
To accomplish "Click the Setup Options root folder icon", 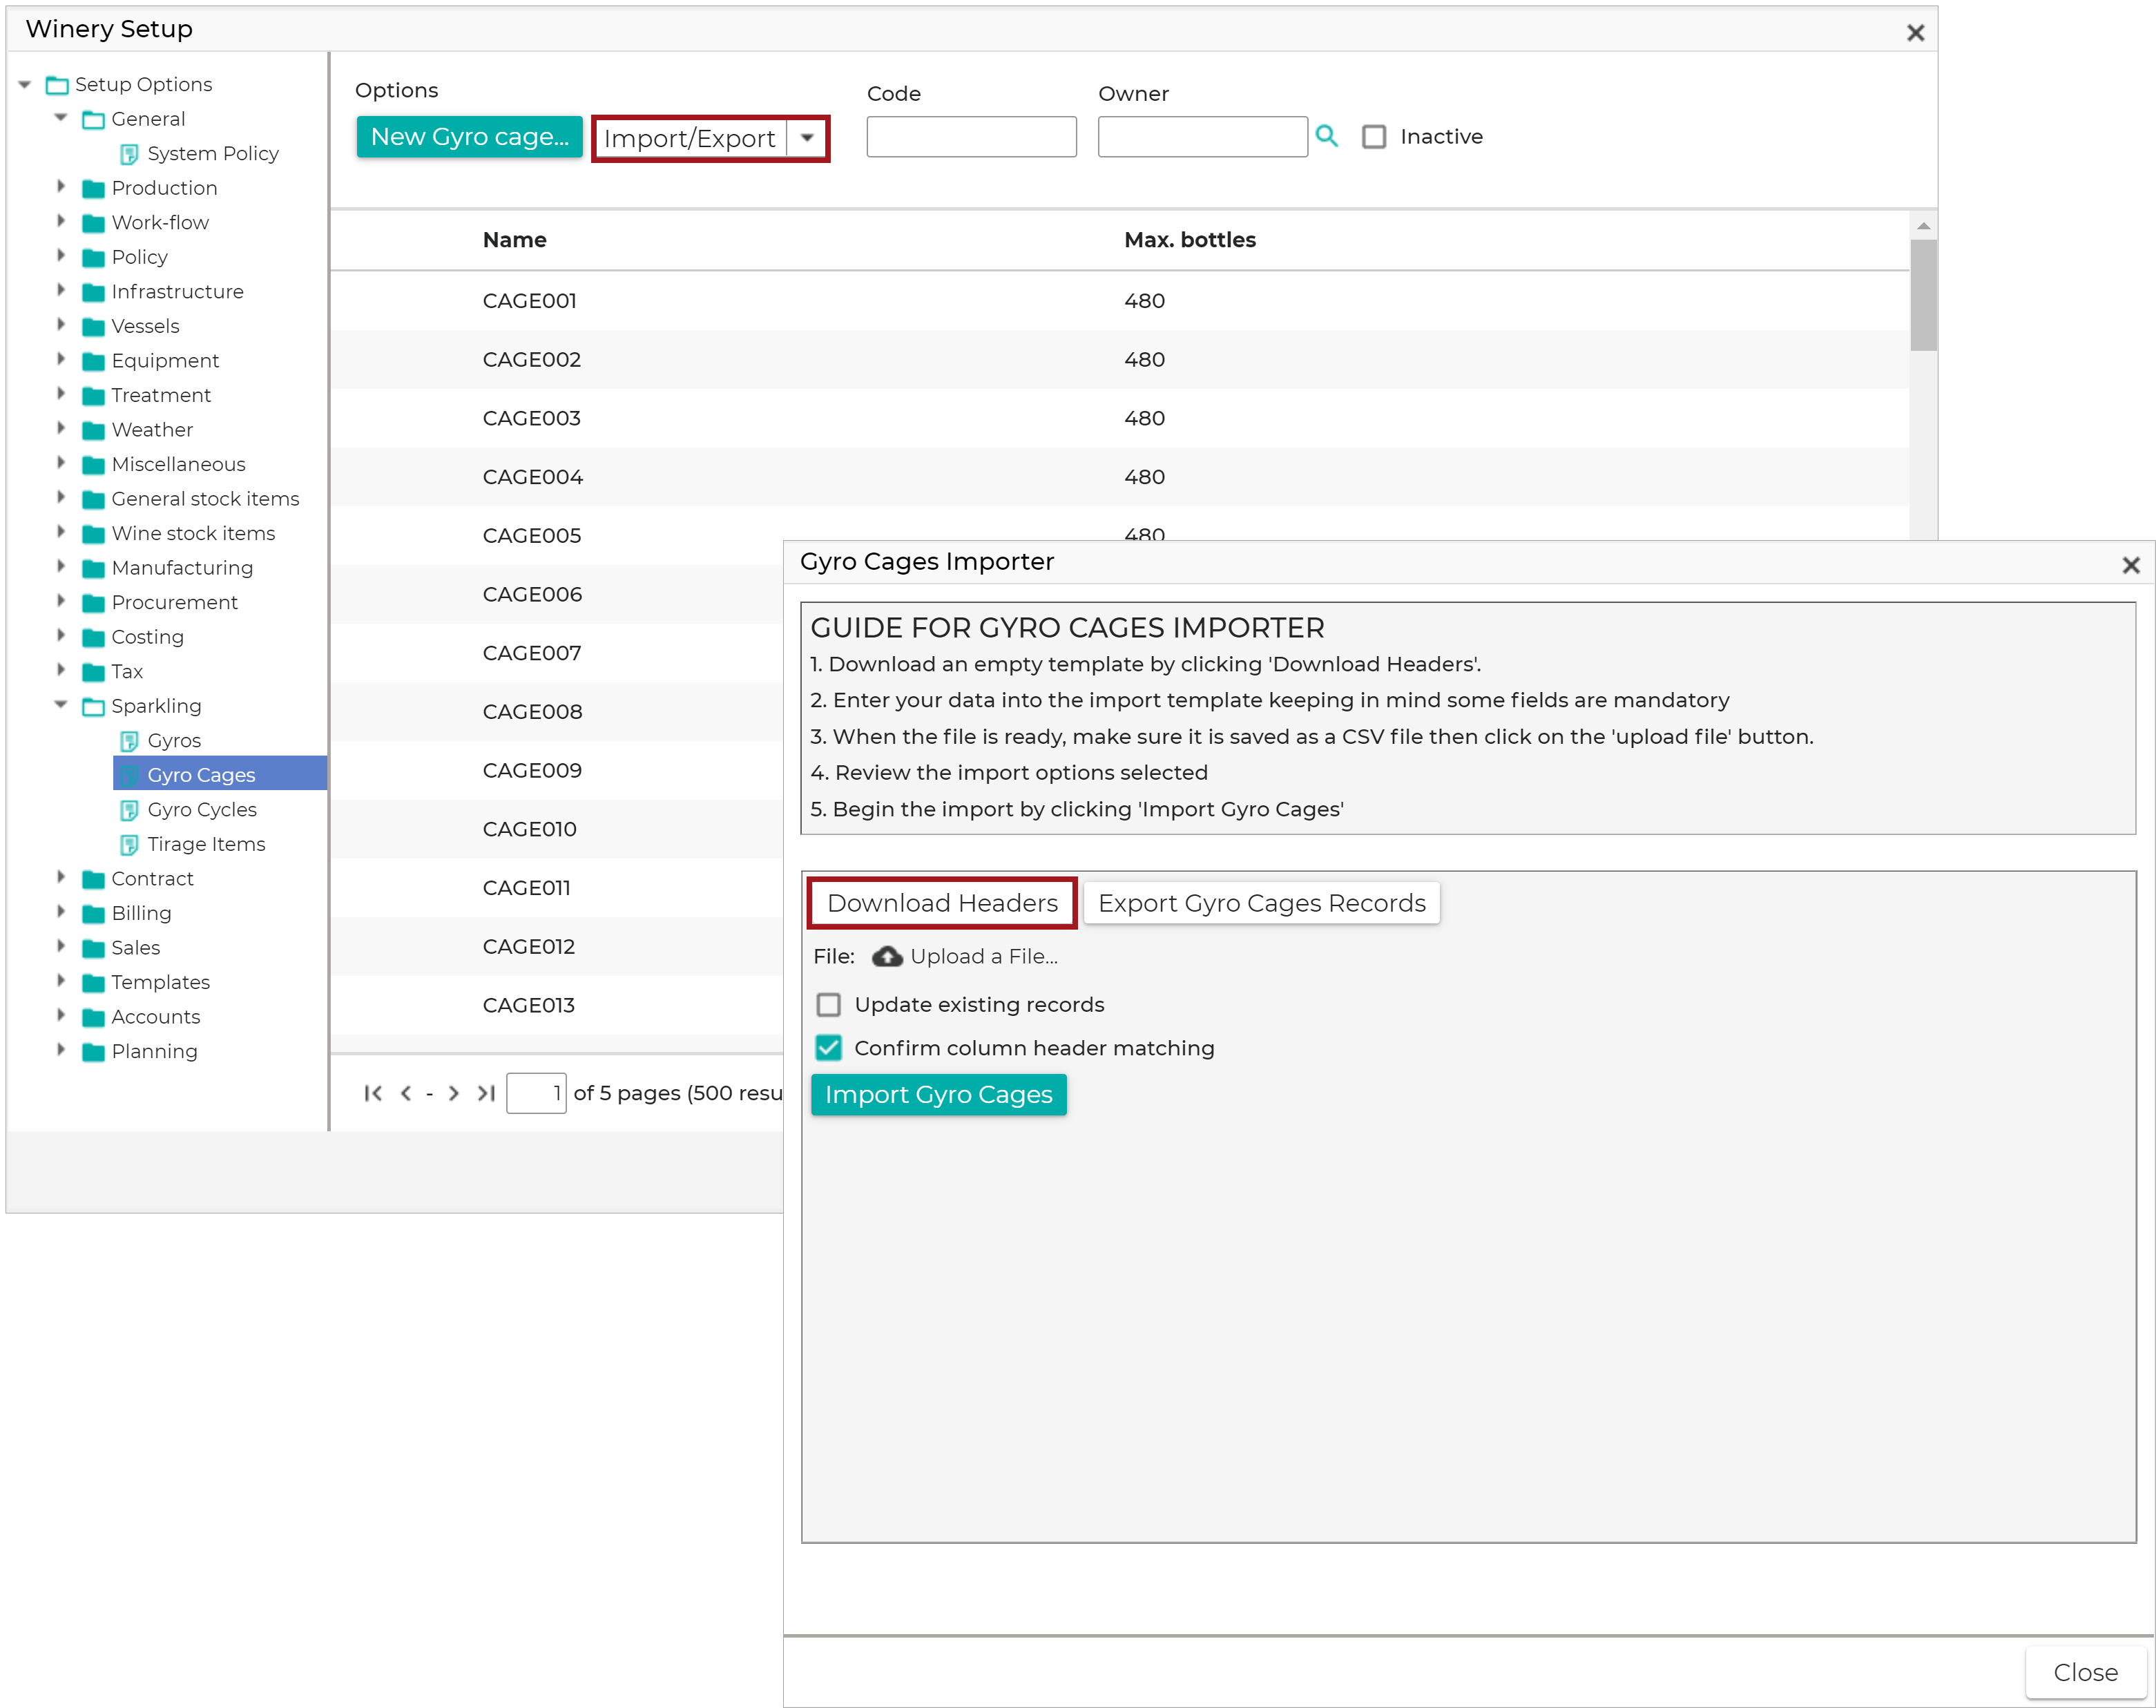I will [x=57, y=85].
